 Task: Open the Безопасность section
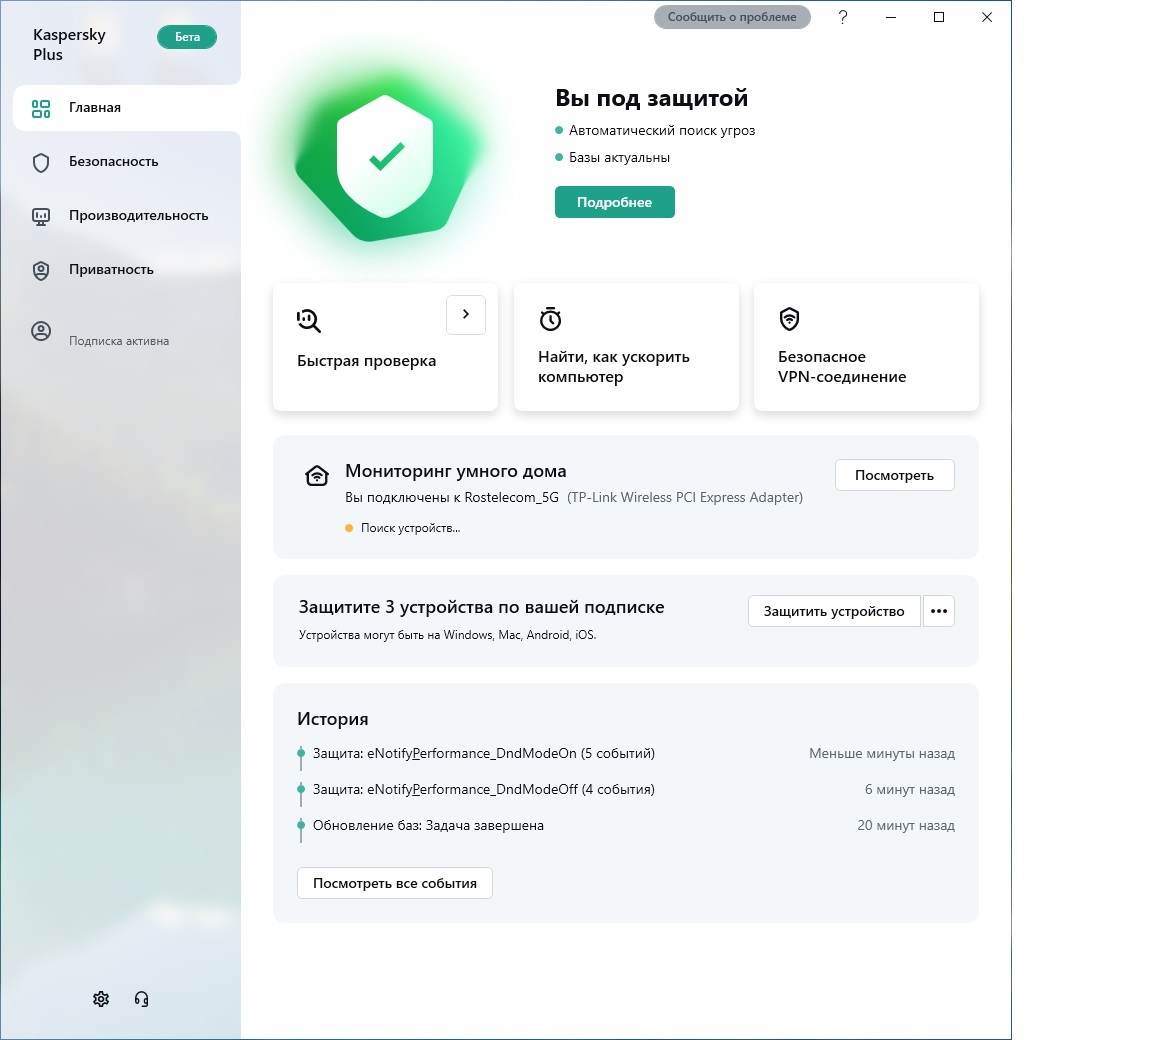pyautogui.click(x=127, y=162)
